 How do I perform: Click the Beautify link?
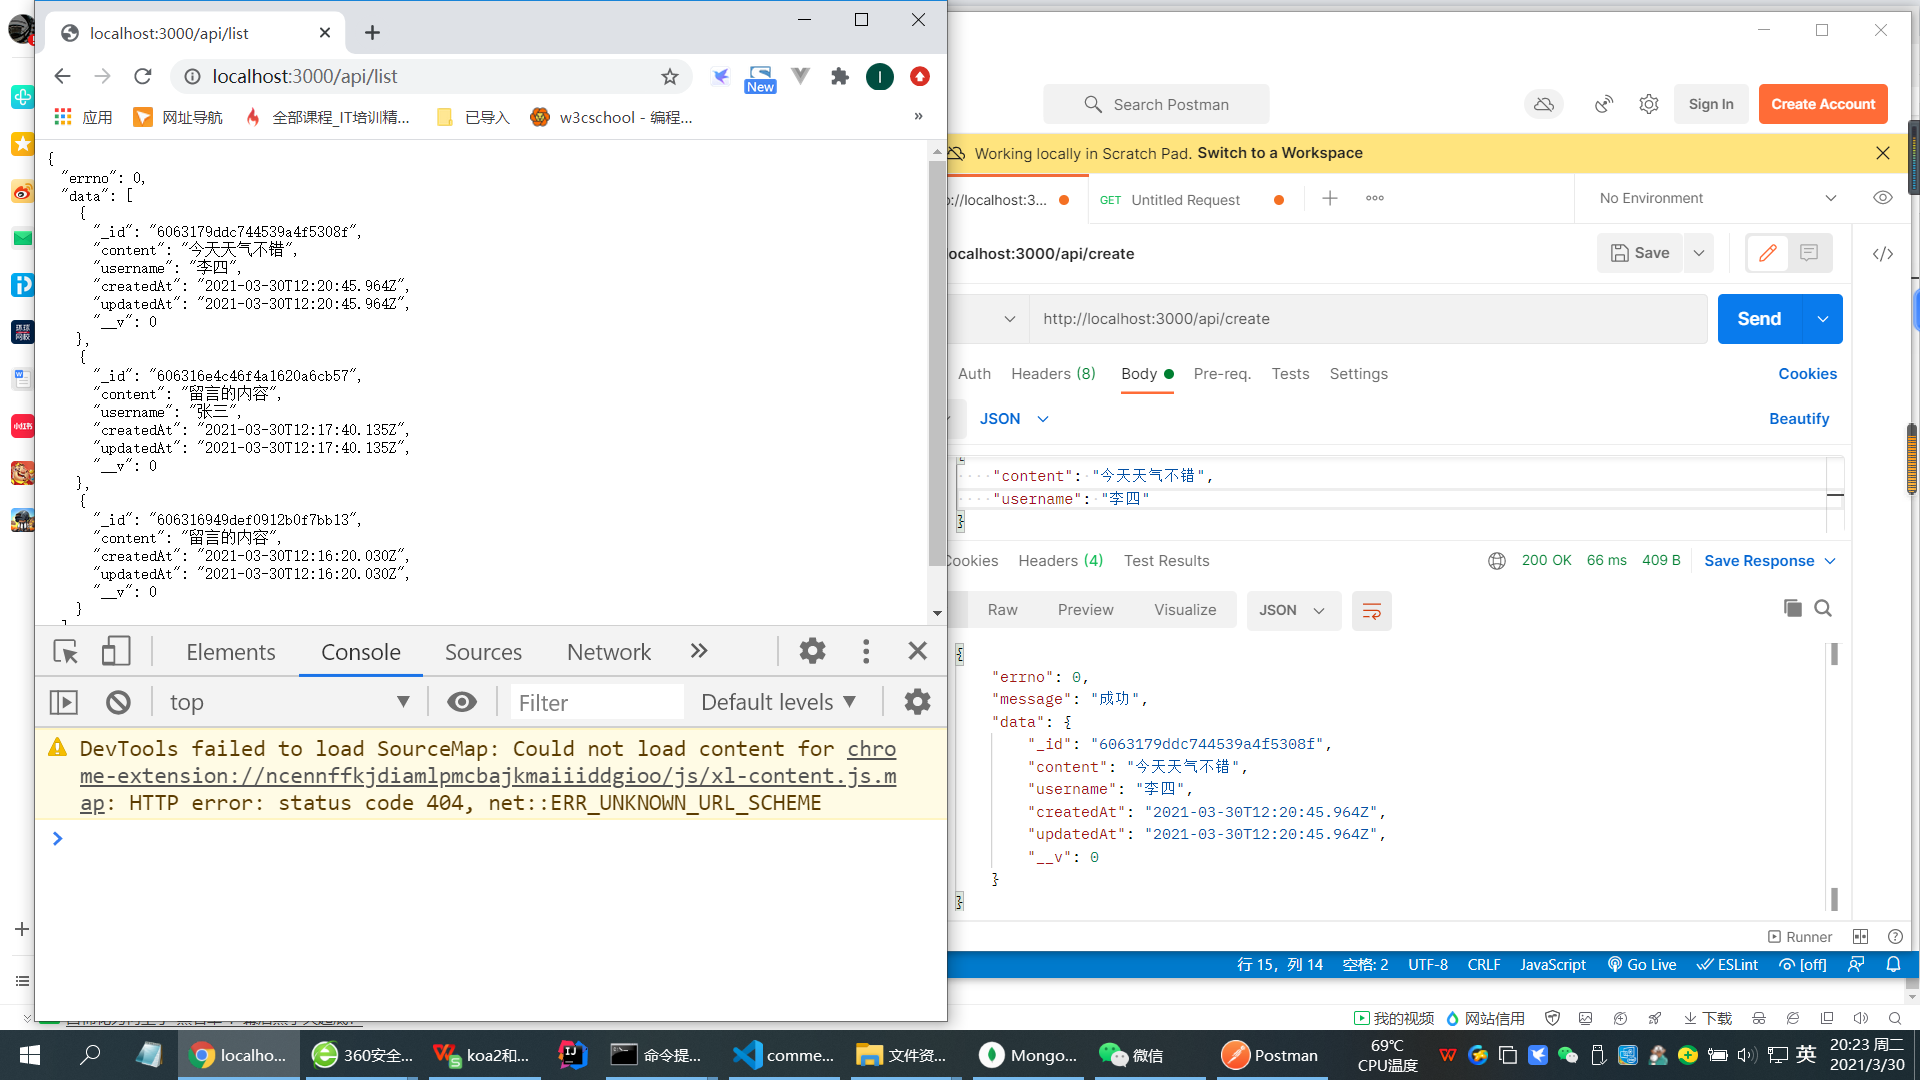click(x=1798, y=419)
